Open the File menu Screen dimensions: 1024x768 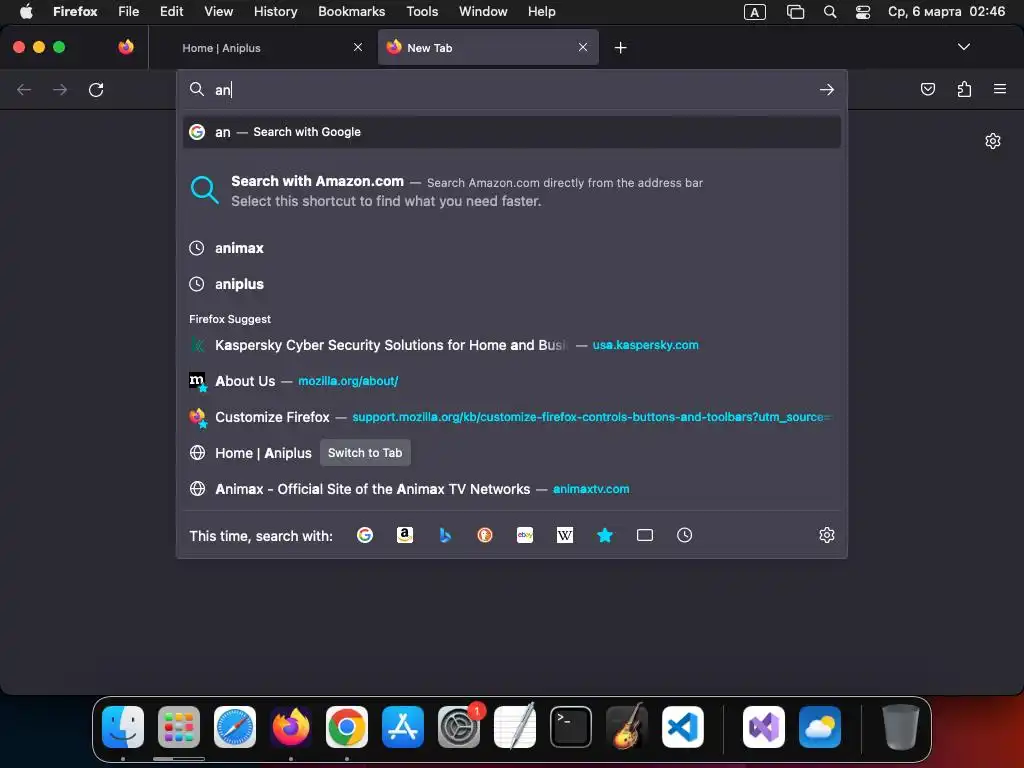coord(129,11)
